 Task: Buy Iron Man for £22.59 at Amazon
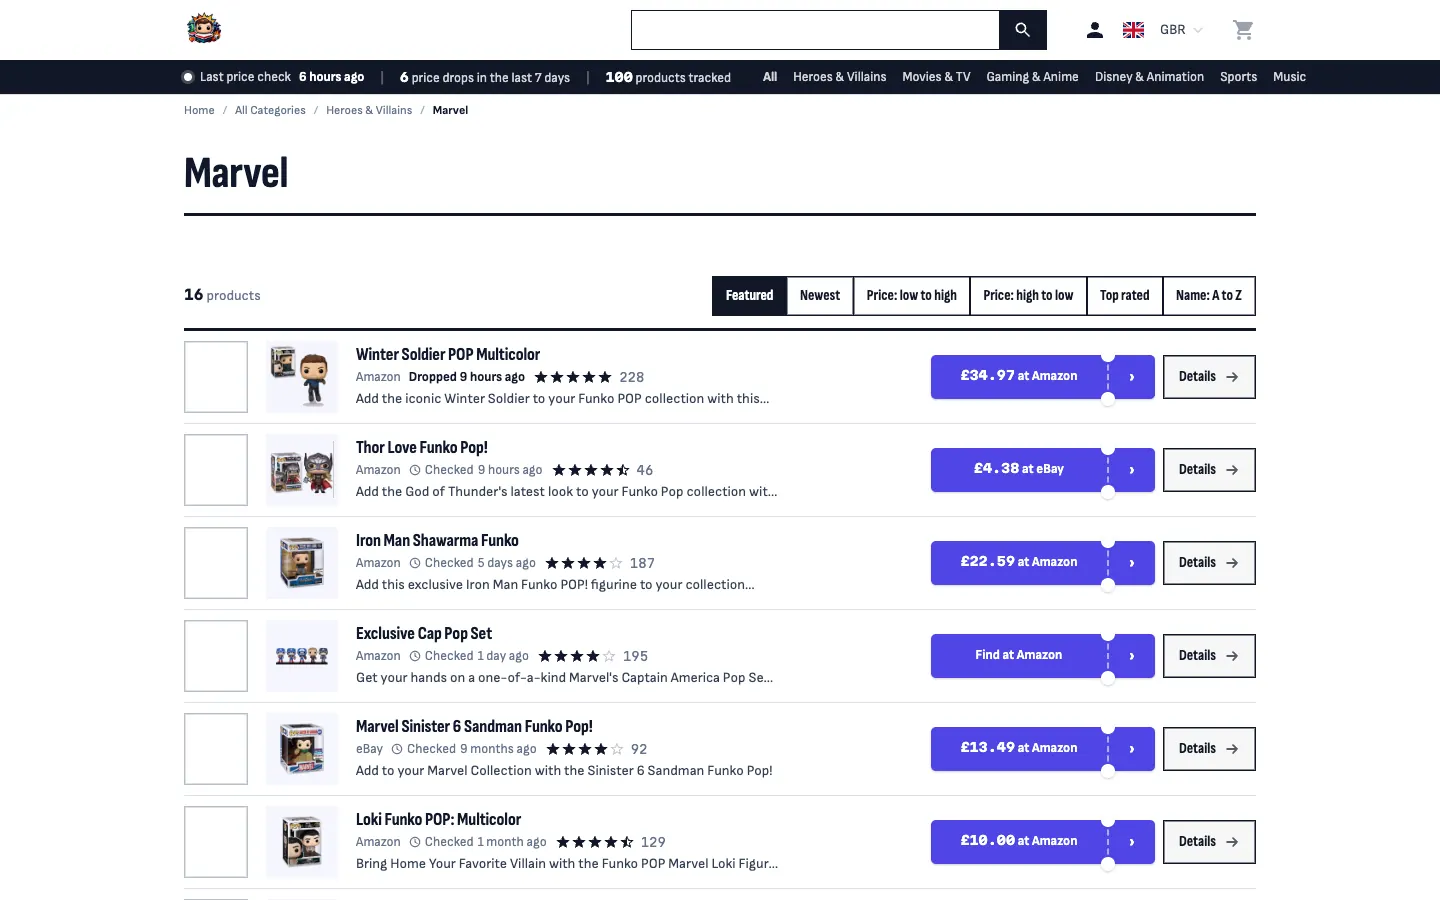[1019, 563]
